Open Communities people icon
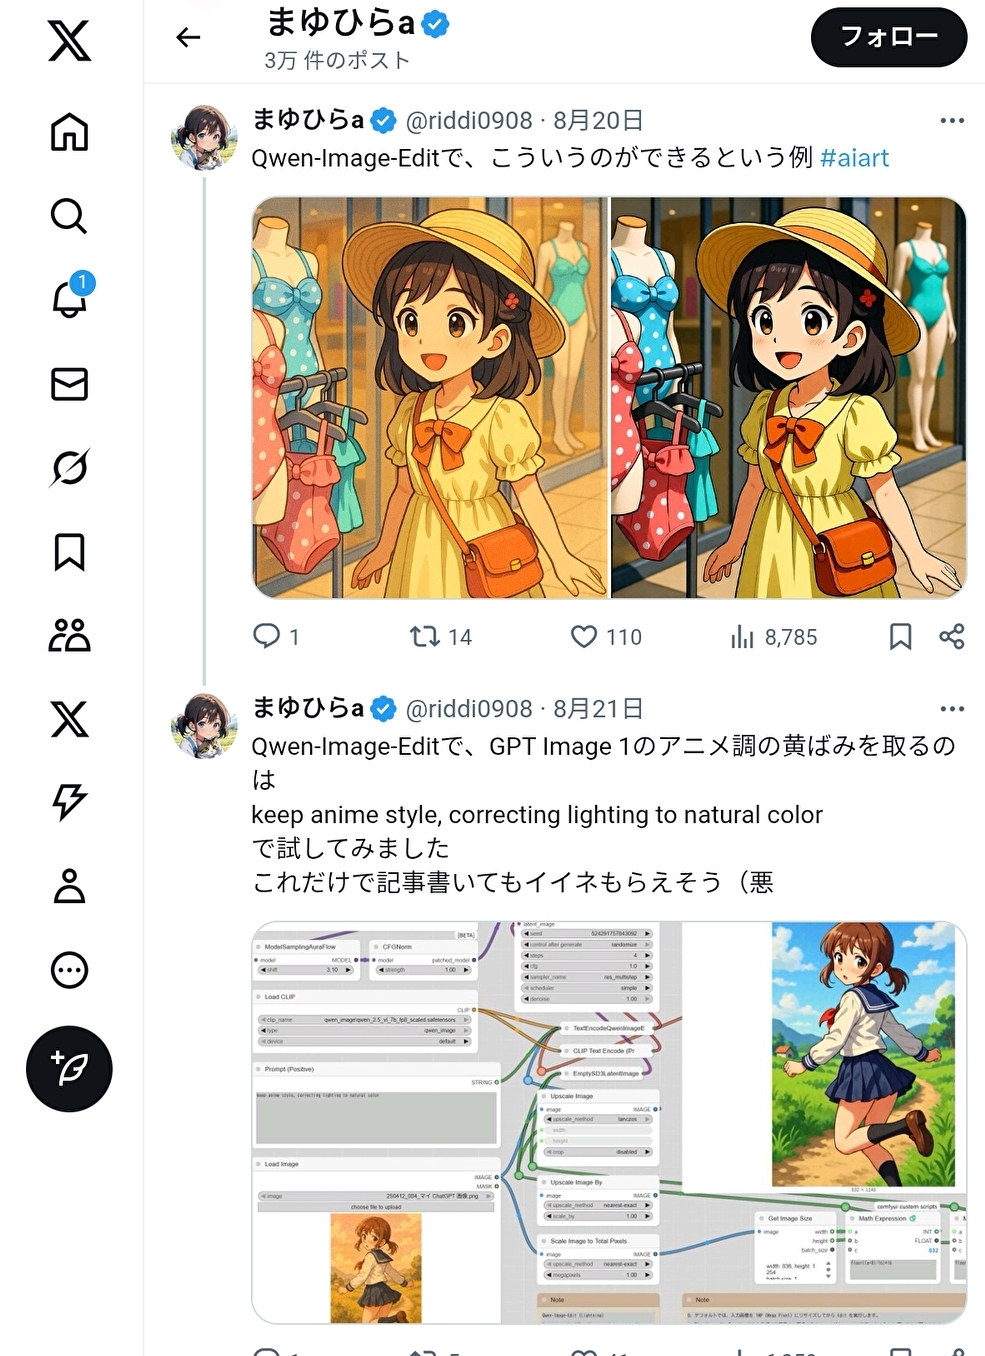 click(69, 635)
